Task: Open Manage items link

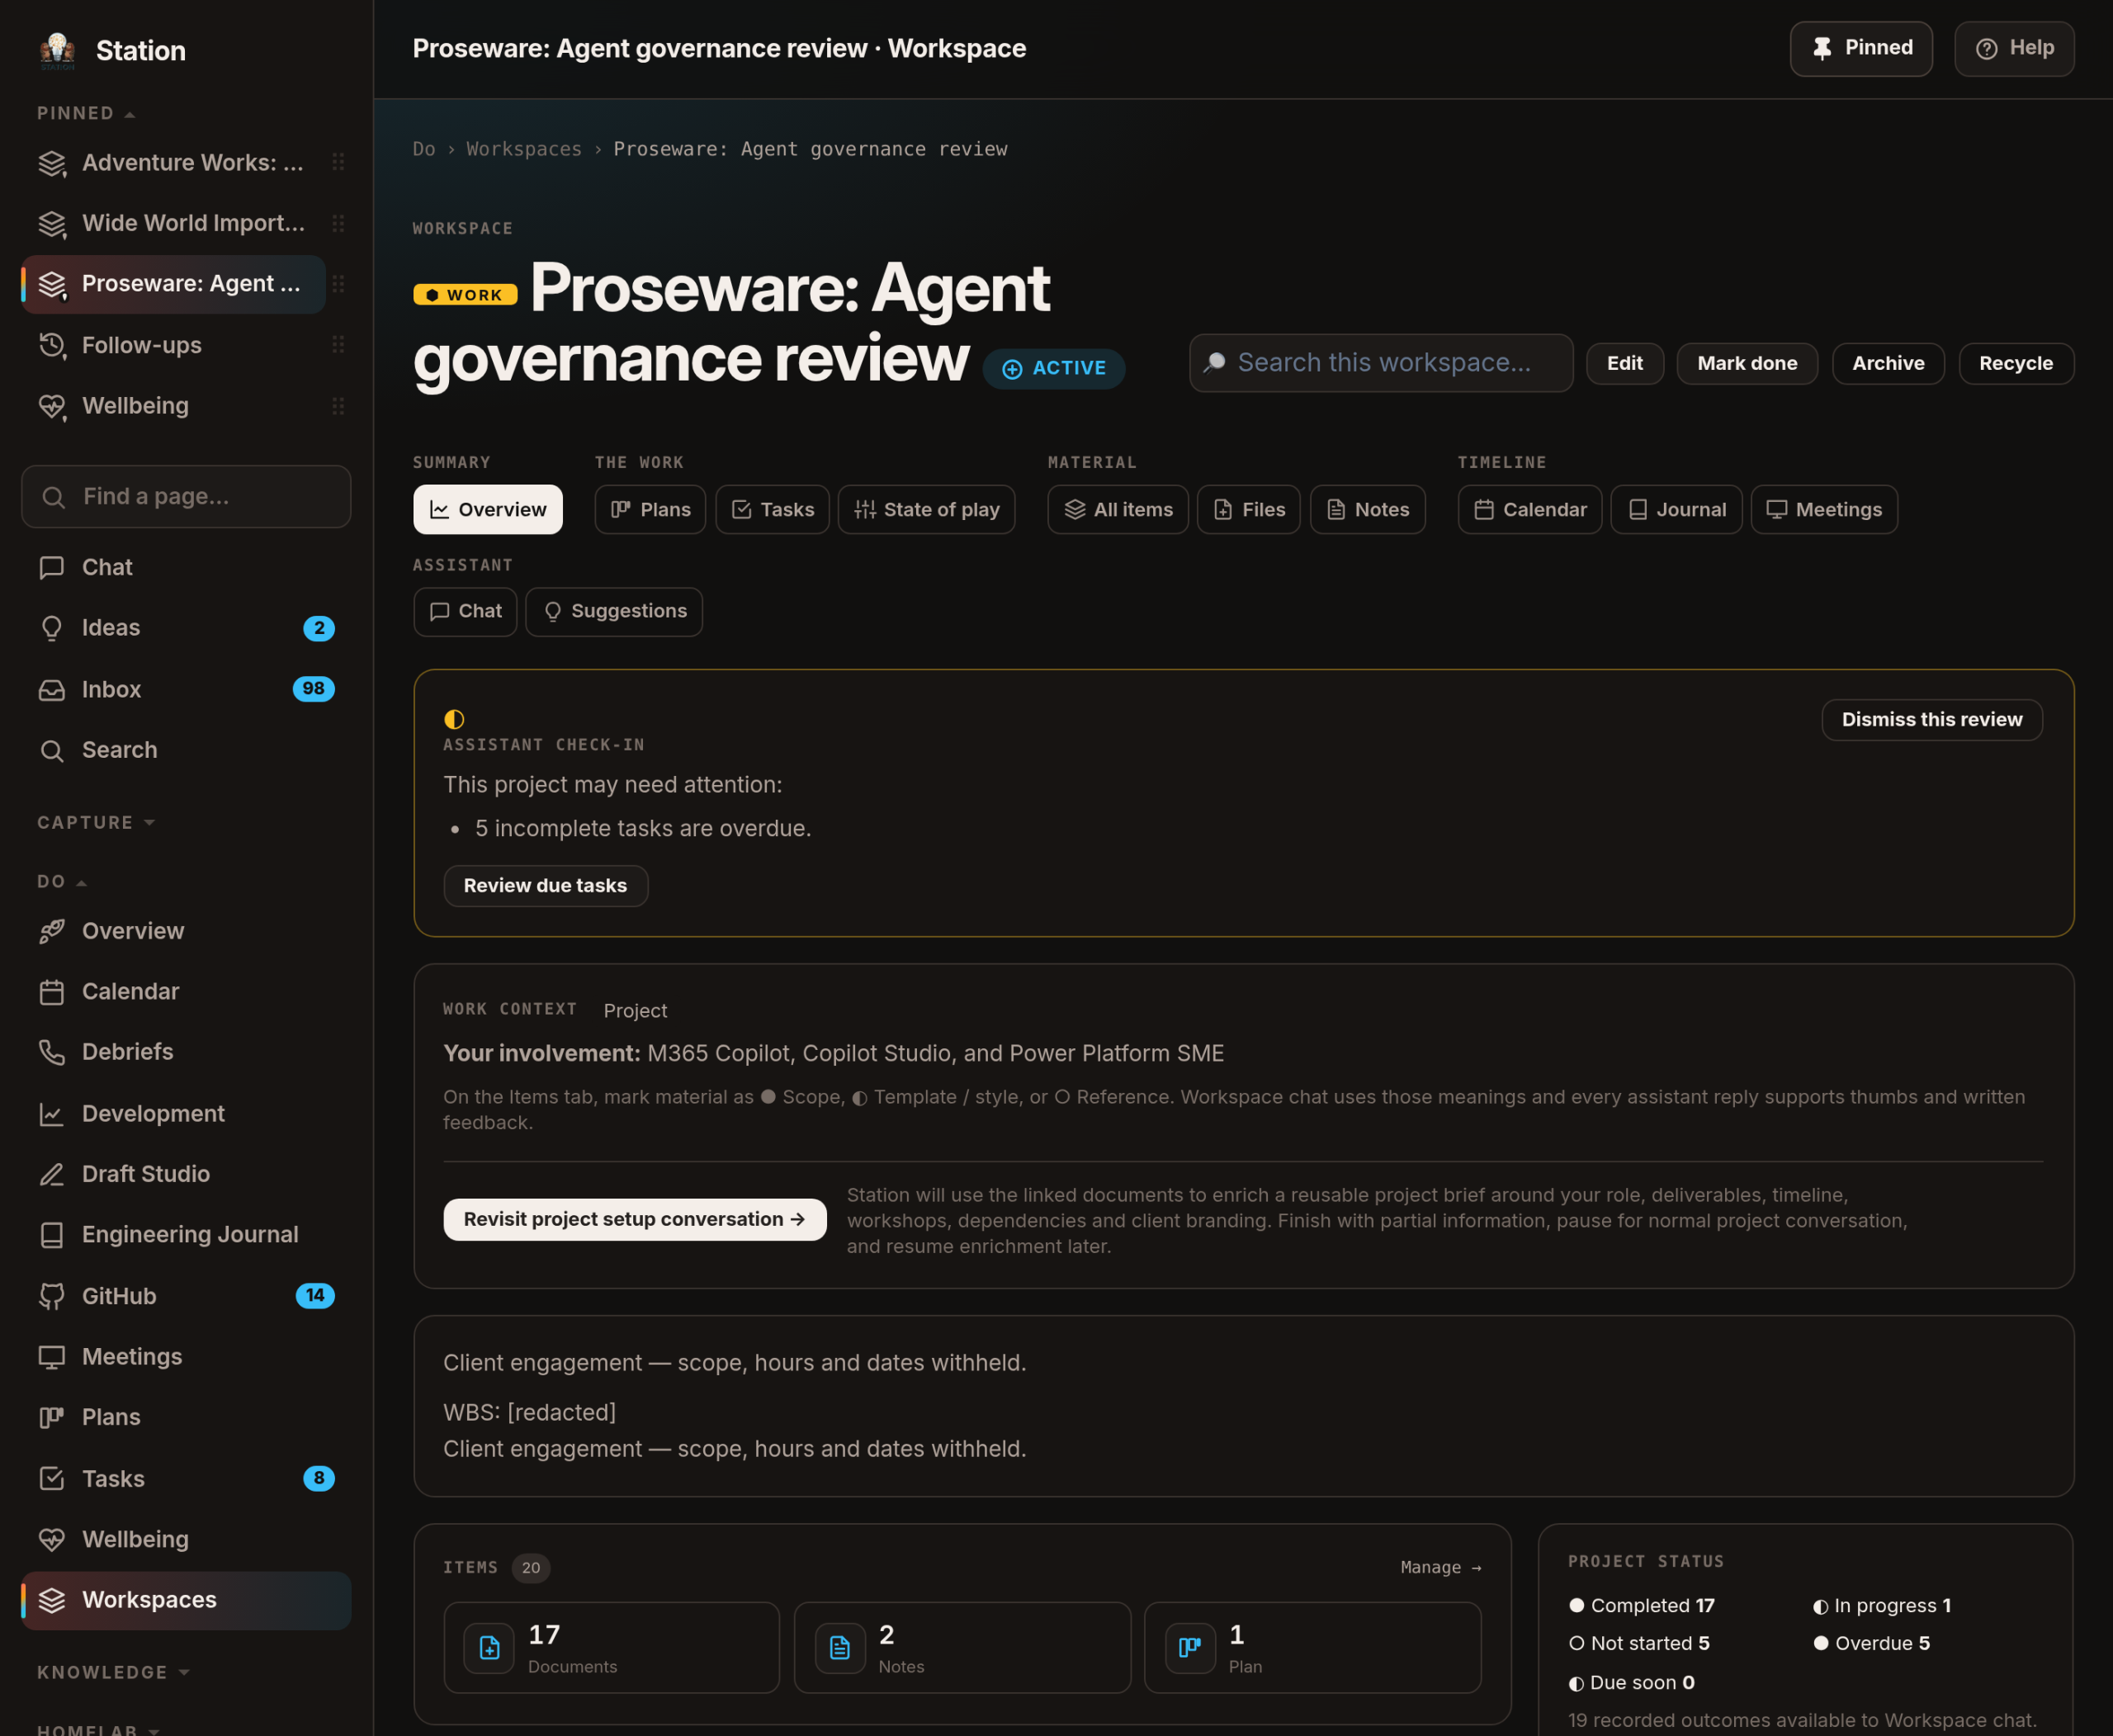Action: [1440, 1567]
